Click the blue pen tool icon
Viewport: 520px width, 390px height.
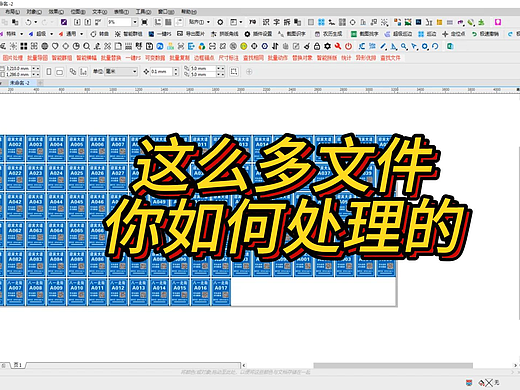[x=383, y=46]
